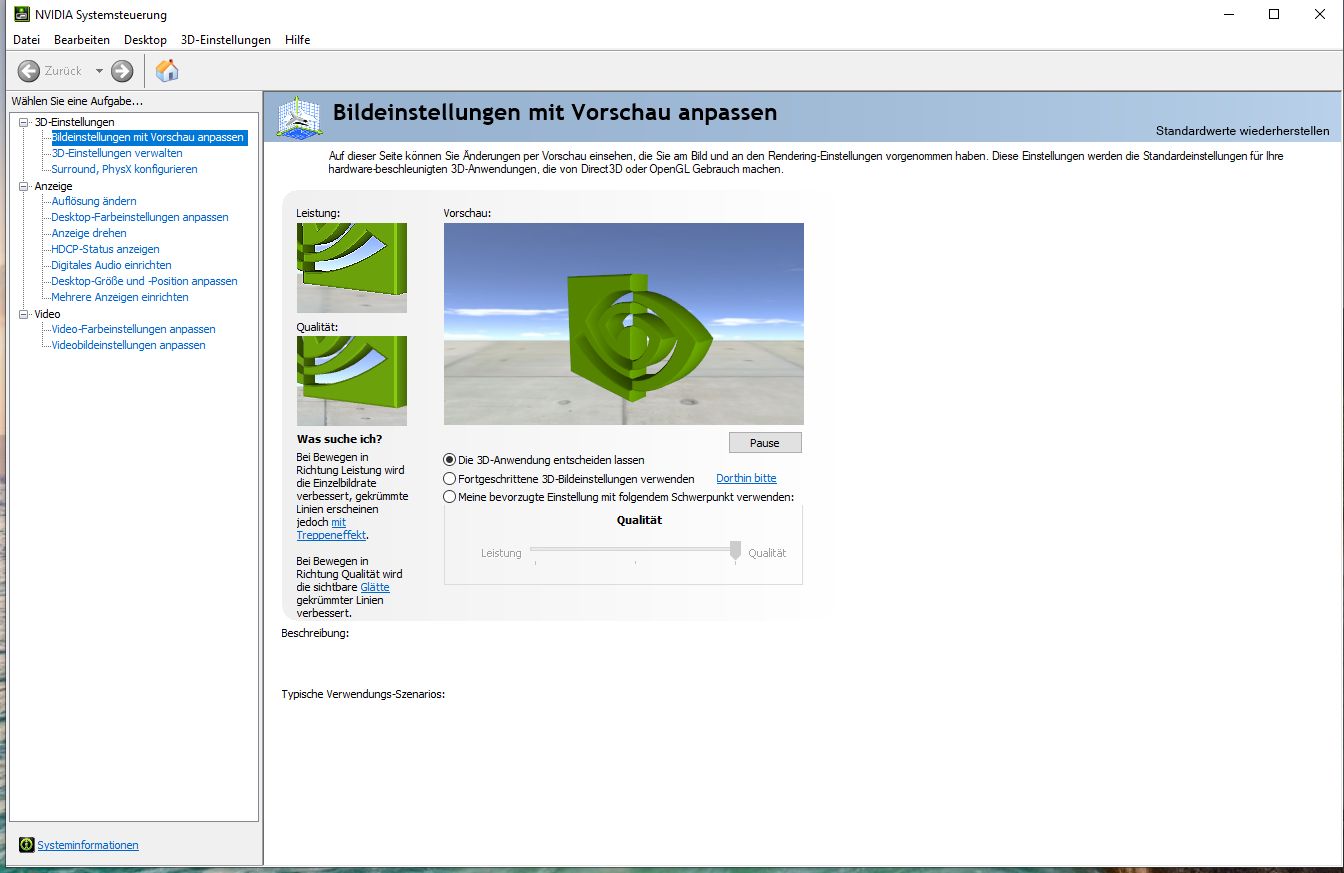Collapse the 3D-Einstellungen tree node
Image resolution: width=1344 pixels, height=873 pixels.
[x=24, y=122]
